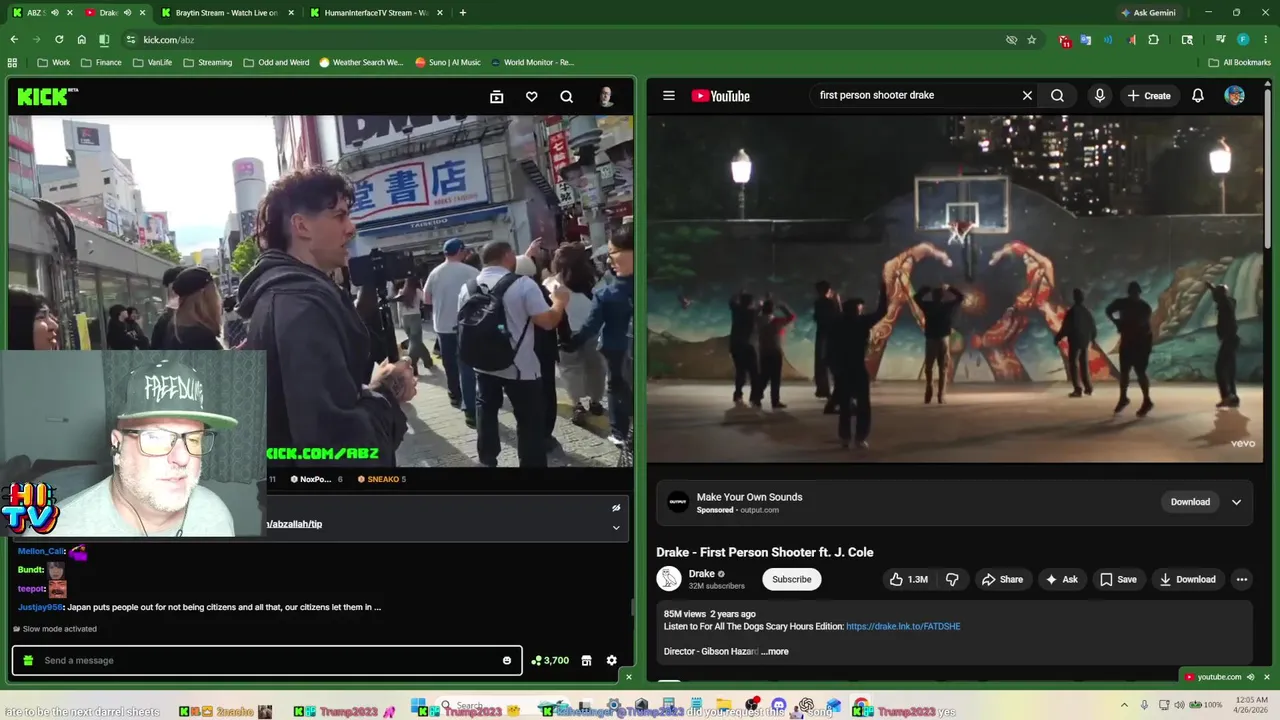Mute audio on the Drake tab
This screenshot has width=1280, height=720.
click(x=127, y=13)
